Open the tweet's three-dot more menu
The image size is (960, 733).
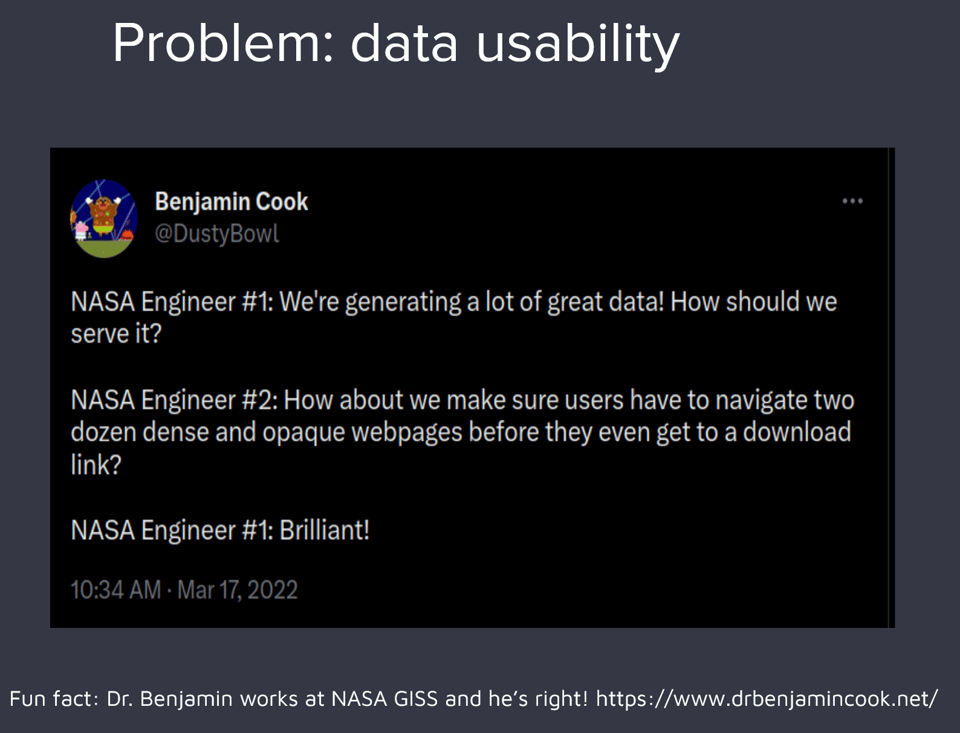coord(852,201)
